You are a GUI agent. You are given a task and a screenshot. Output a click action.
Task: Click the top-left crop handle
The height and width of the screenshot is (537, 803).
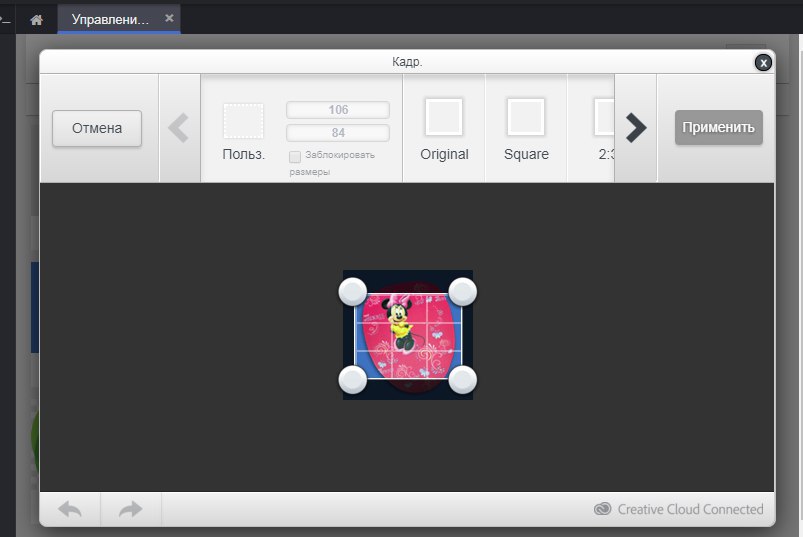[353, 292]
